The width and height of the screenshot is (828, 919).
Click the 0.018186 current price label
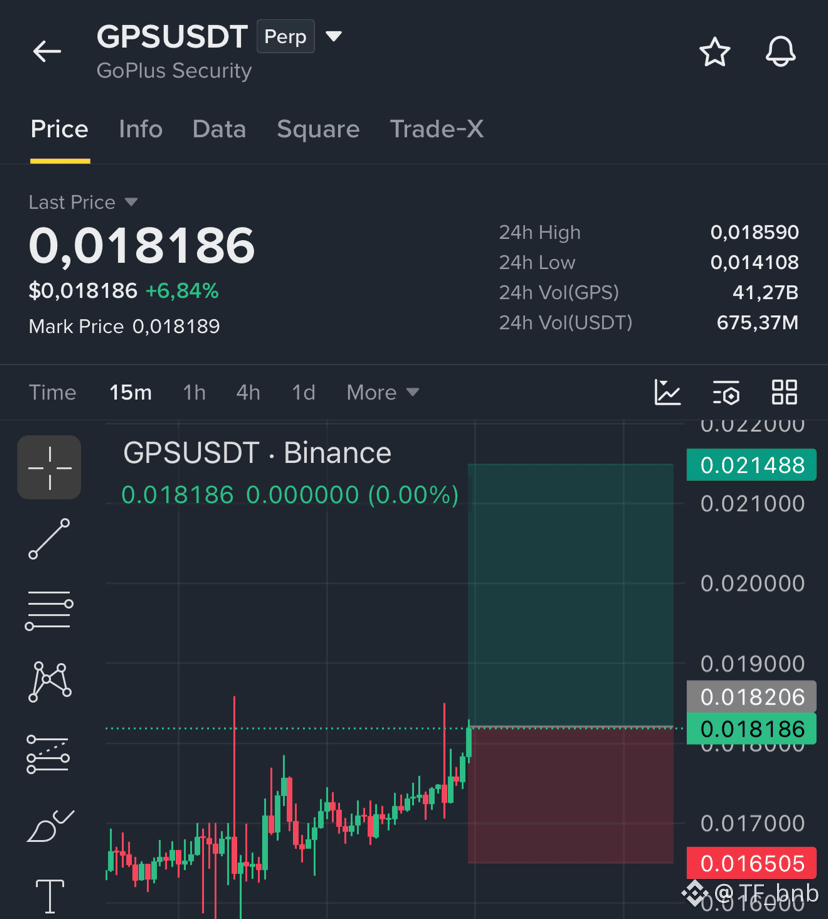[x=752, y=729]
